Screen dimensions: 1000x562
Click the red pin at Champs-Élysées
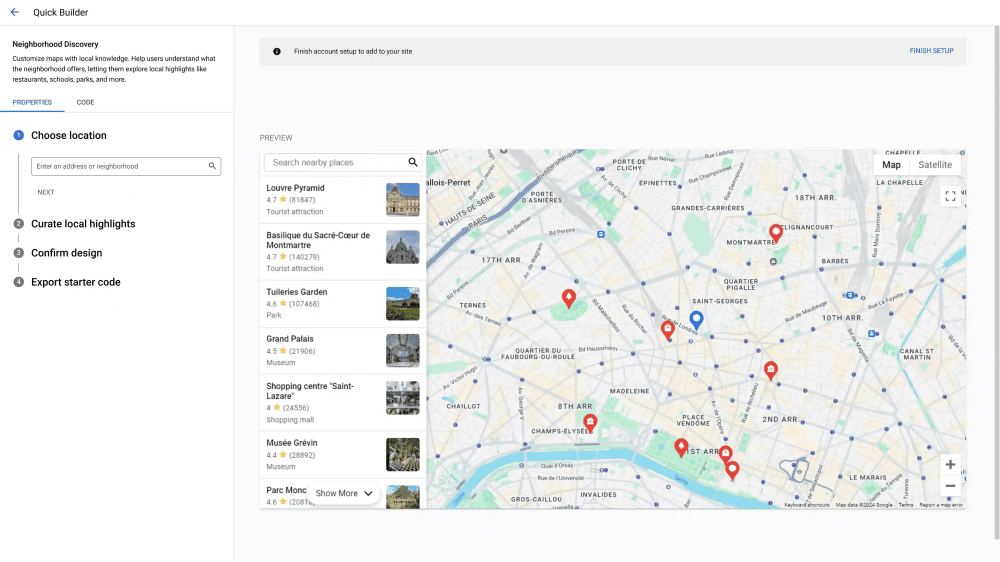click(x=590, y=423)
